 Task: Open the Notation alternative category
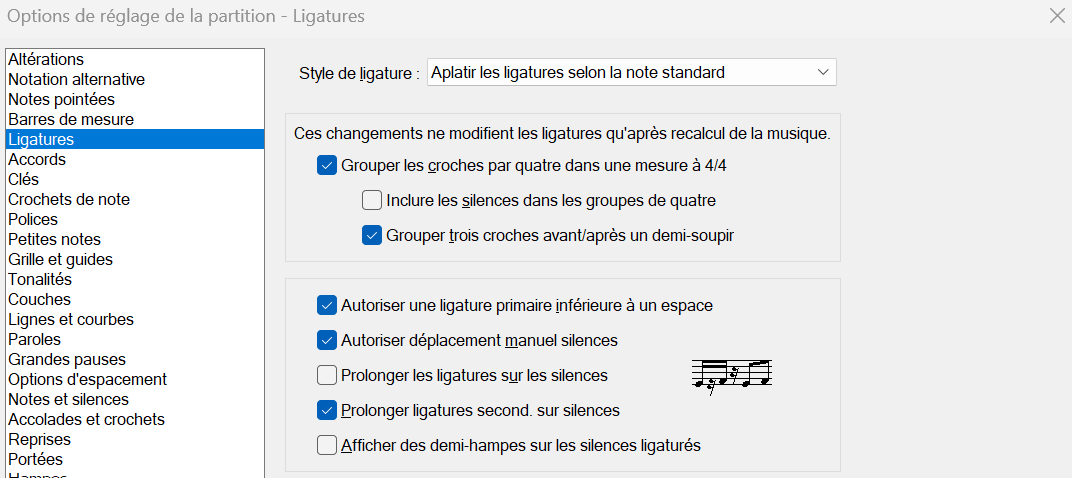pyautogui.click(x=76, y=80)
